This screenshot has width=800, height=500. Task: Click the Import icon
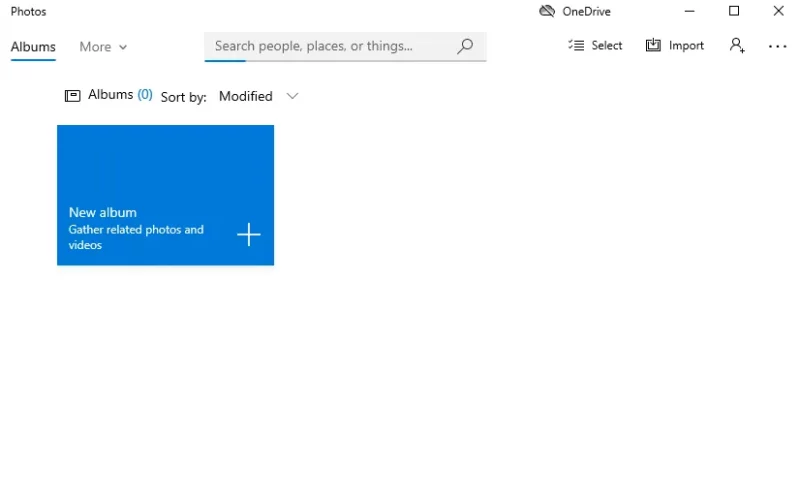[653, 45]
